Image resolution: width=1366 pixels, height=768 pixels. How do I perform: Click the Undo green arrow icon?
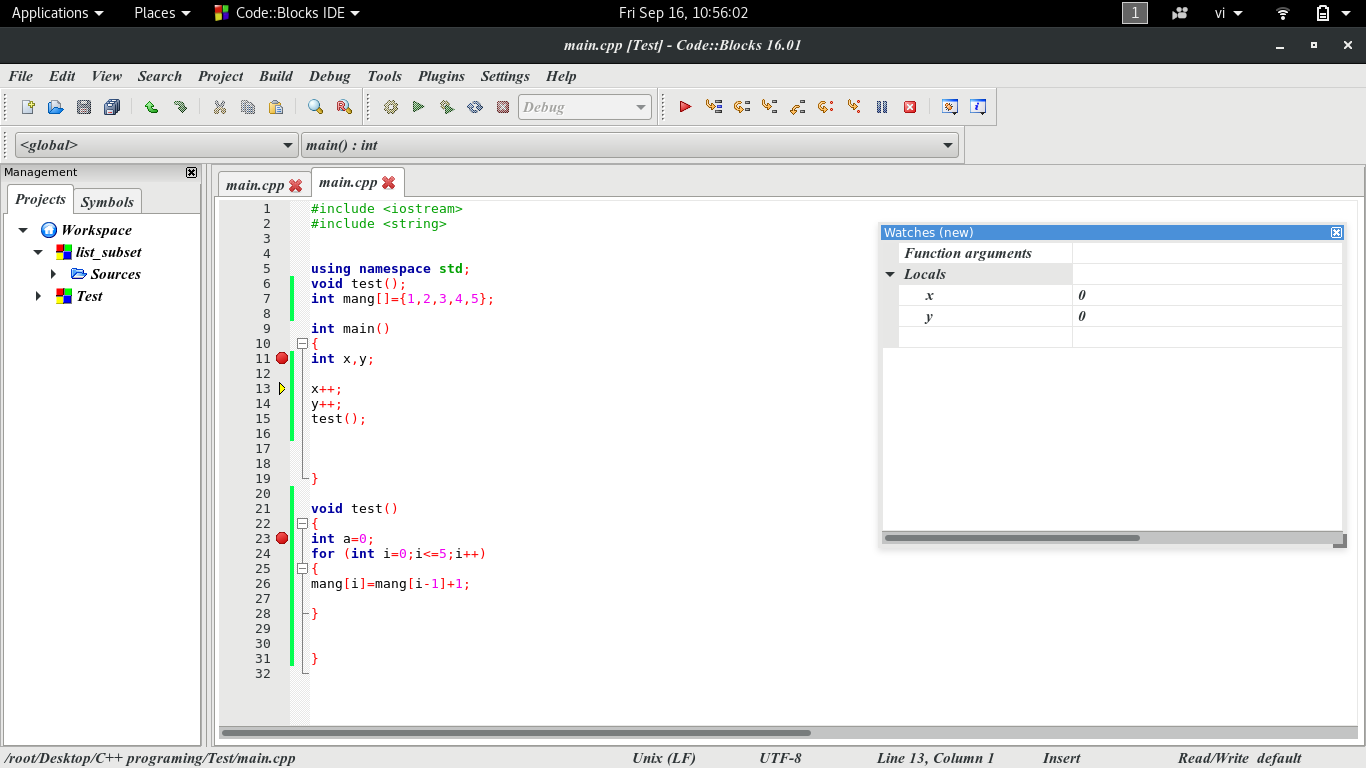(151, 107)
